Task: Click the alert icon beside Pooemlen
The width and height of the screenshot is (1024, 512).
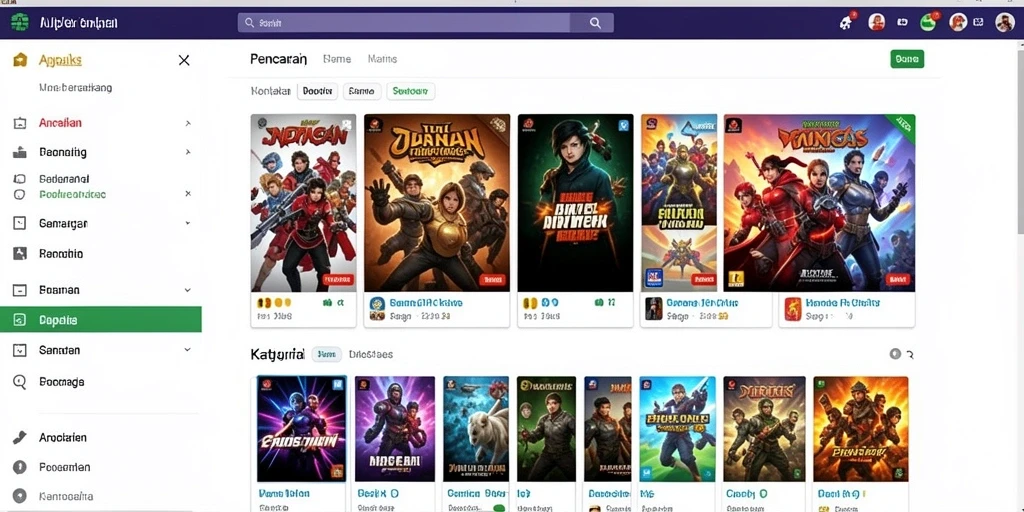Action: (20, 467)
